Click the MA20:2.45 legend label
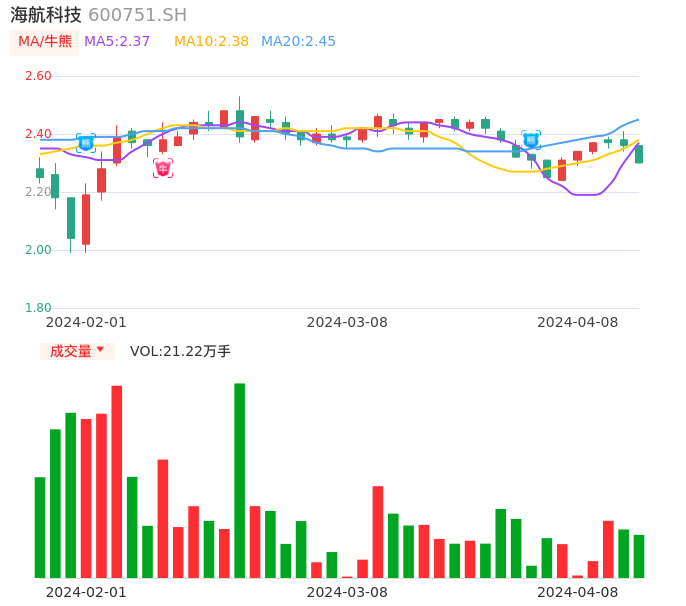The height and width of the screenshot is (606, 686). tap(298, 42)
